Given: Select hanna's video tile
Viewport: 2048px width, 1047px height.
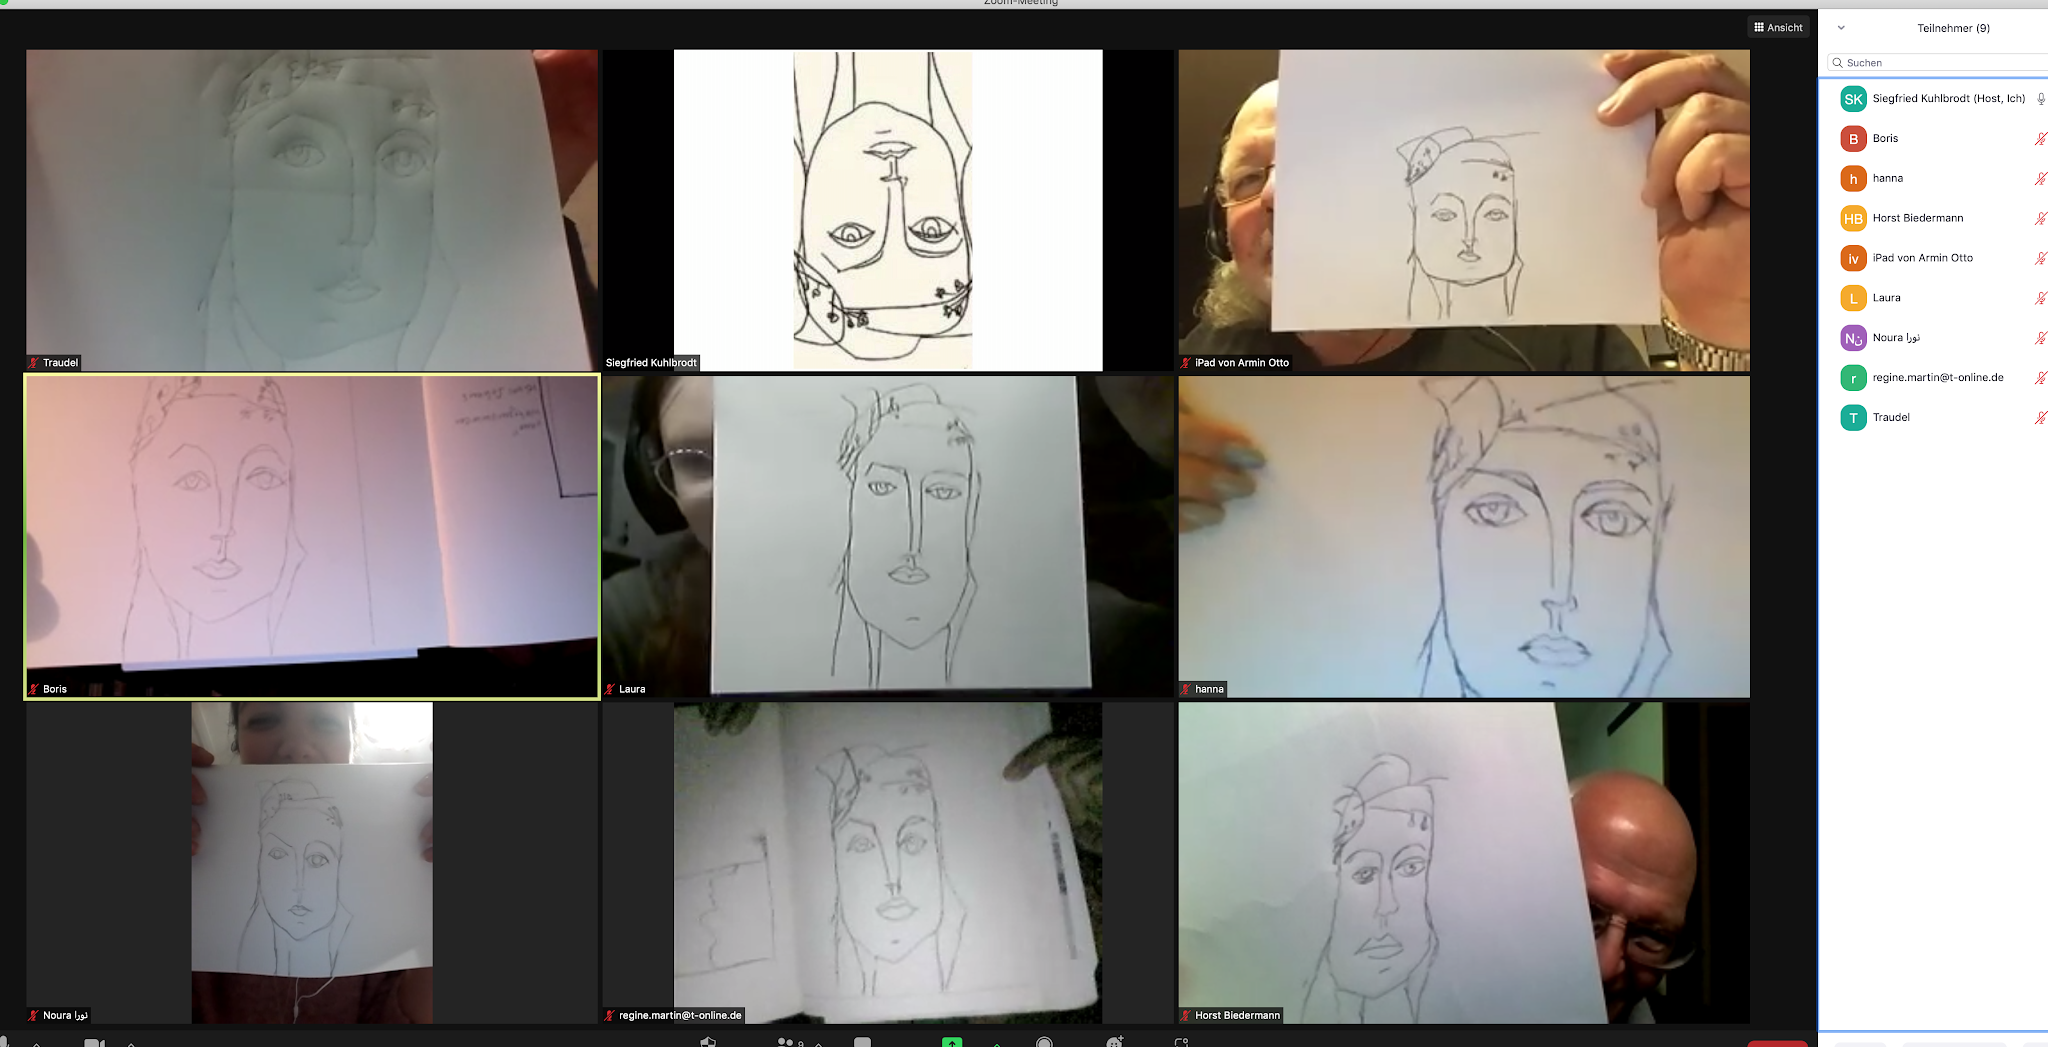Looking at the screenshot, I should click(1464, 536).
